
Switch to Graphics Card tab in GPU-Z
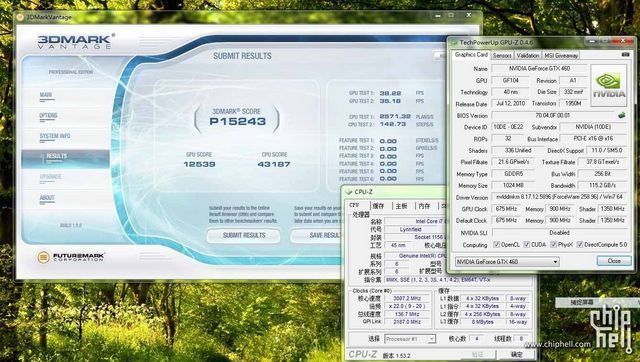[x=471, y=55]
